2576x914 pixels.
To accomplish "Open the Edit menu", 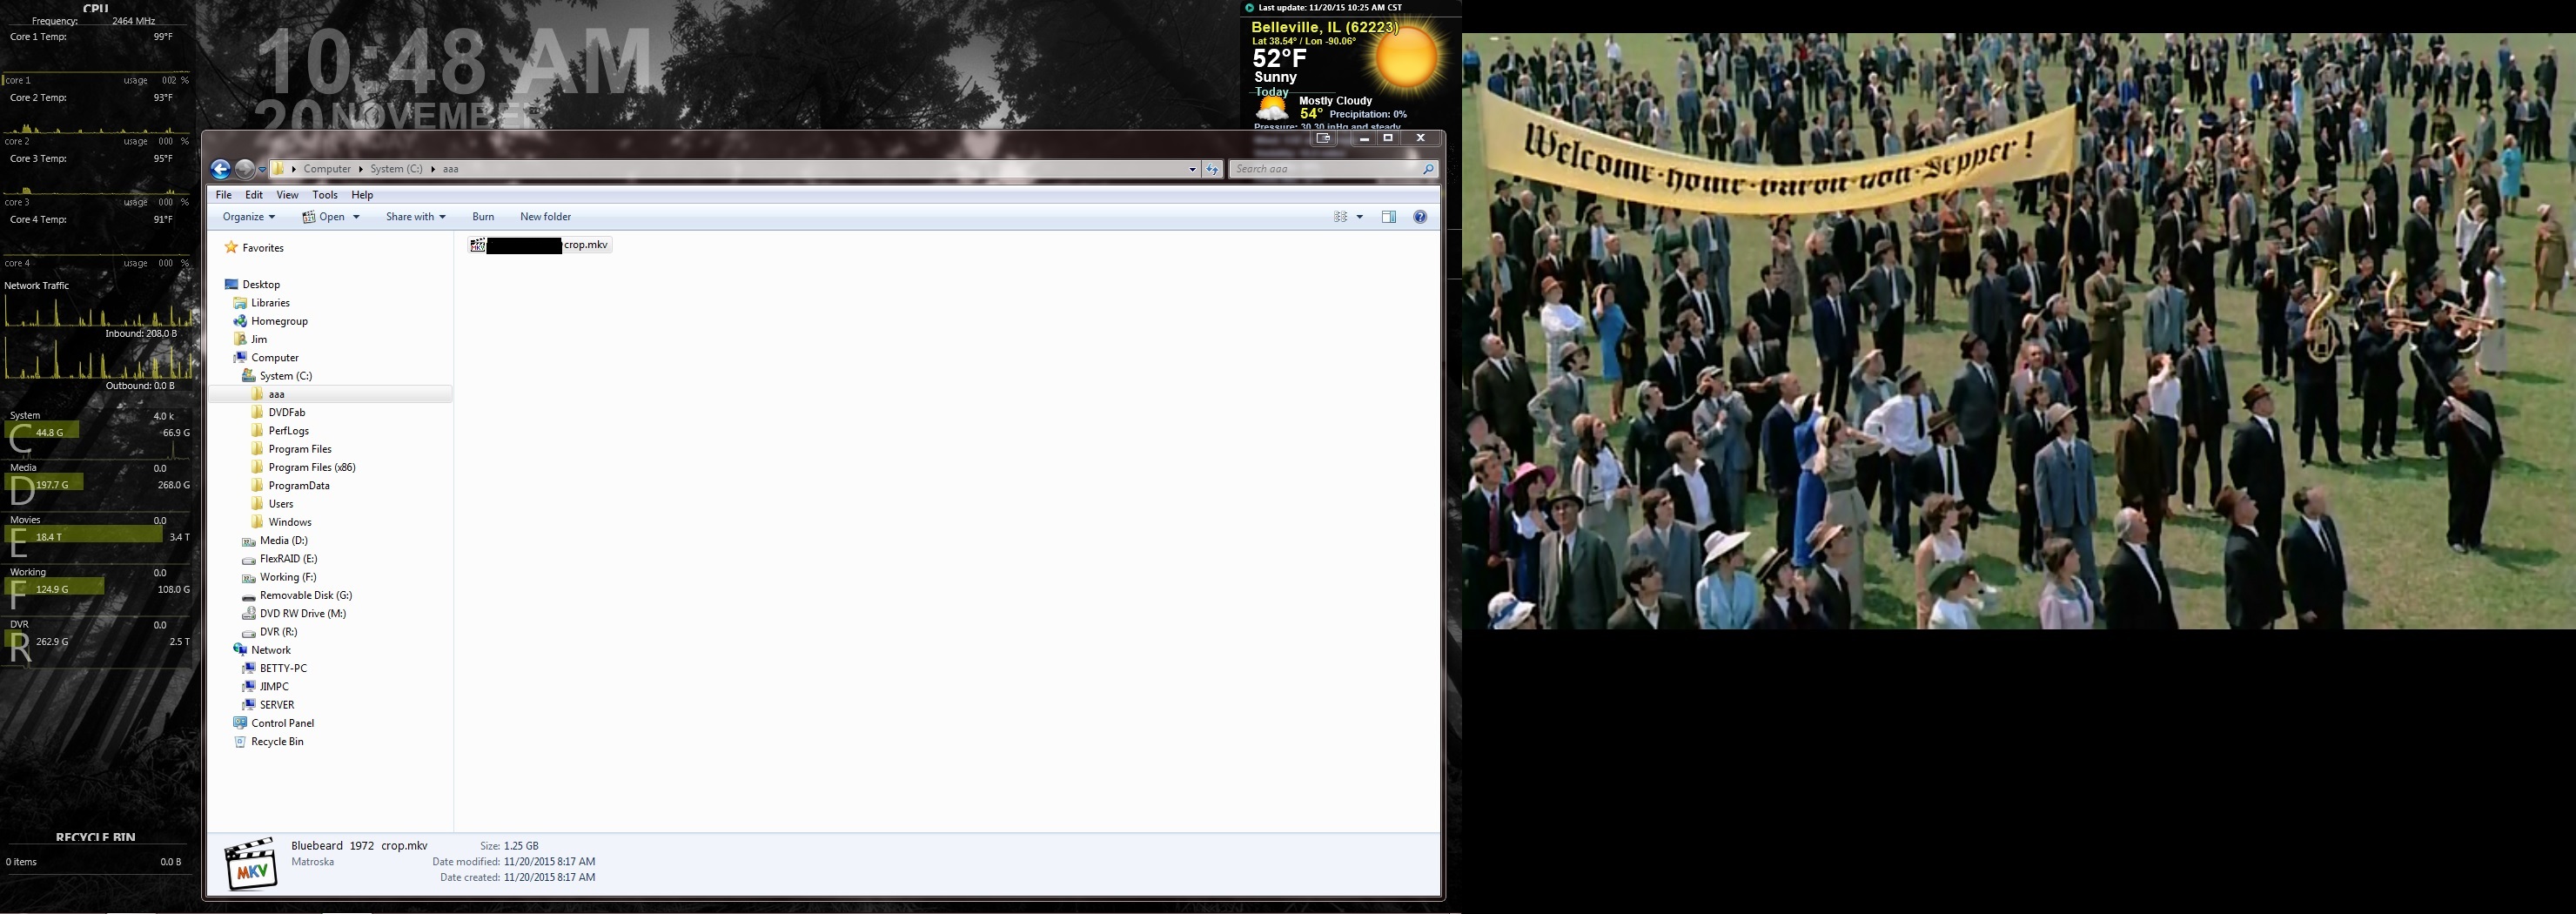I will [254, 195].
